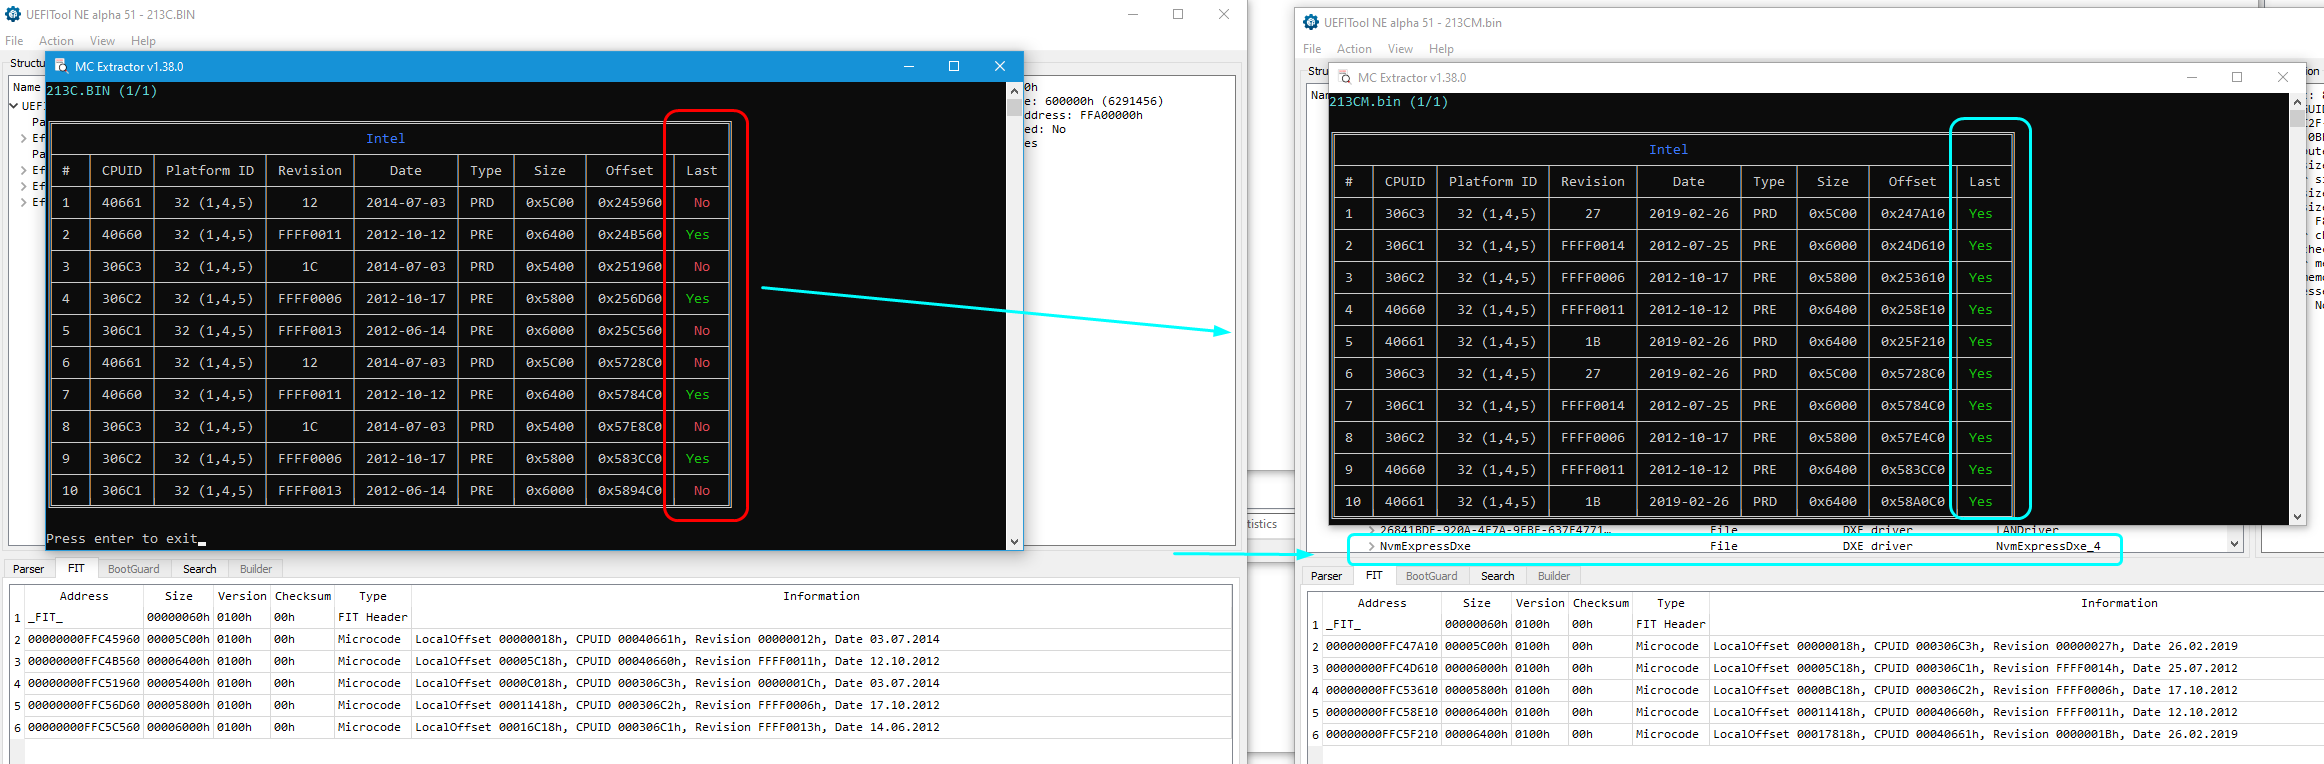The height and width of the screenshot is (764, 2324).
Task: Click scroll-down arrow of left MC Extractor console
Action: point(1014,542)
